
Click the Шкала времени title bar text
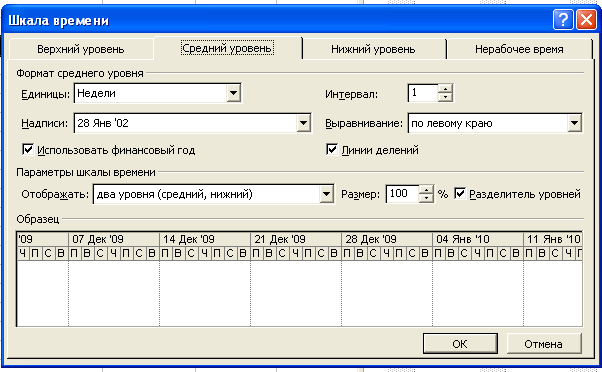tap(59, 20)
